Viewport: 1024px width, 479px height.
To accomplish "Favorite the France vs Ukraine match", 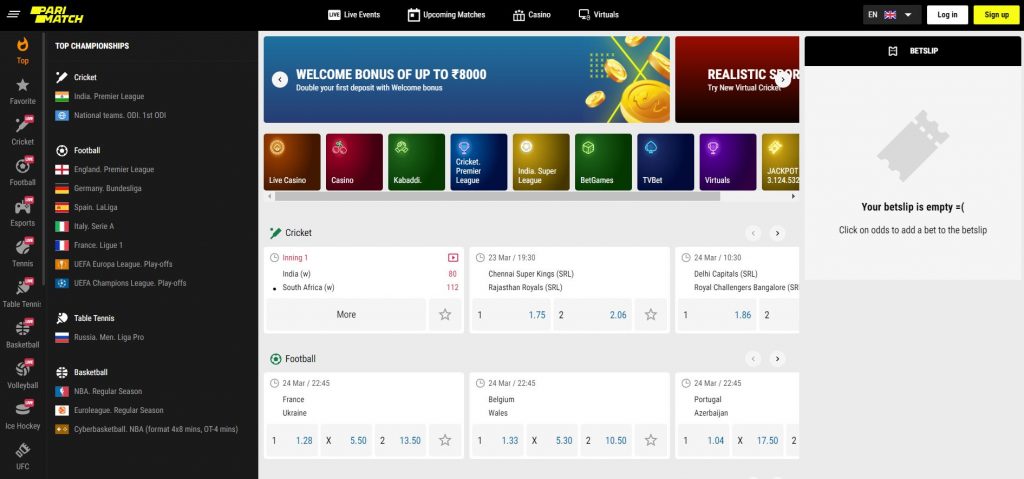I will pos(445,440).
